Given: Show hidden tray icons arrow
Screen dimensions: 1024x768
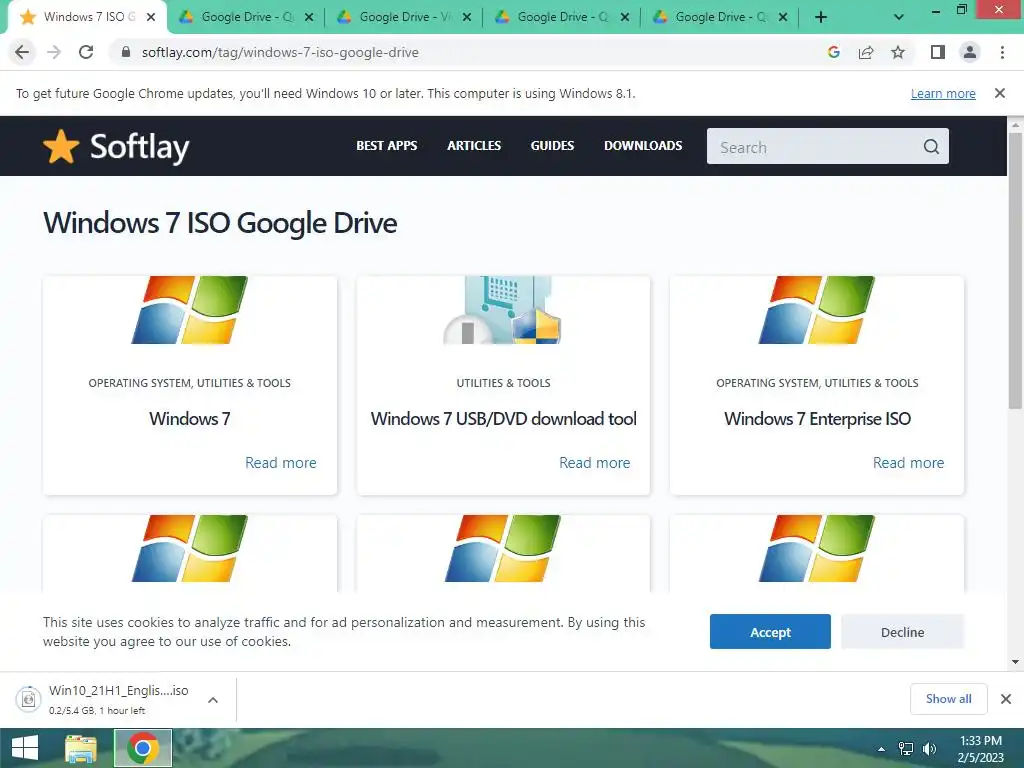Looking at the screenshot, I should coord(882,749).
